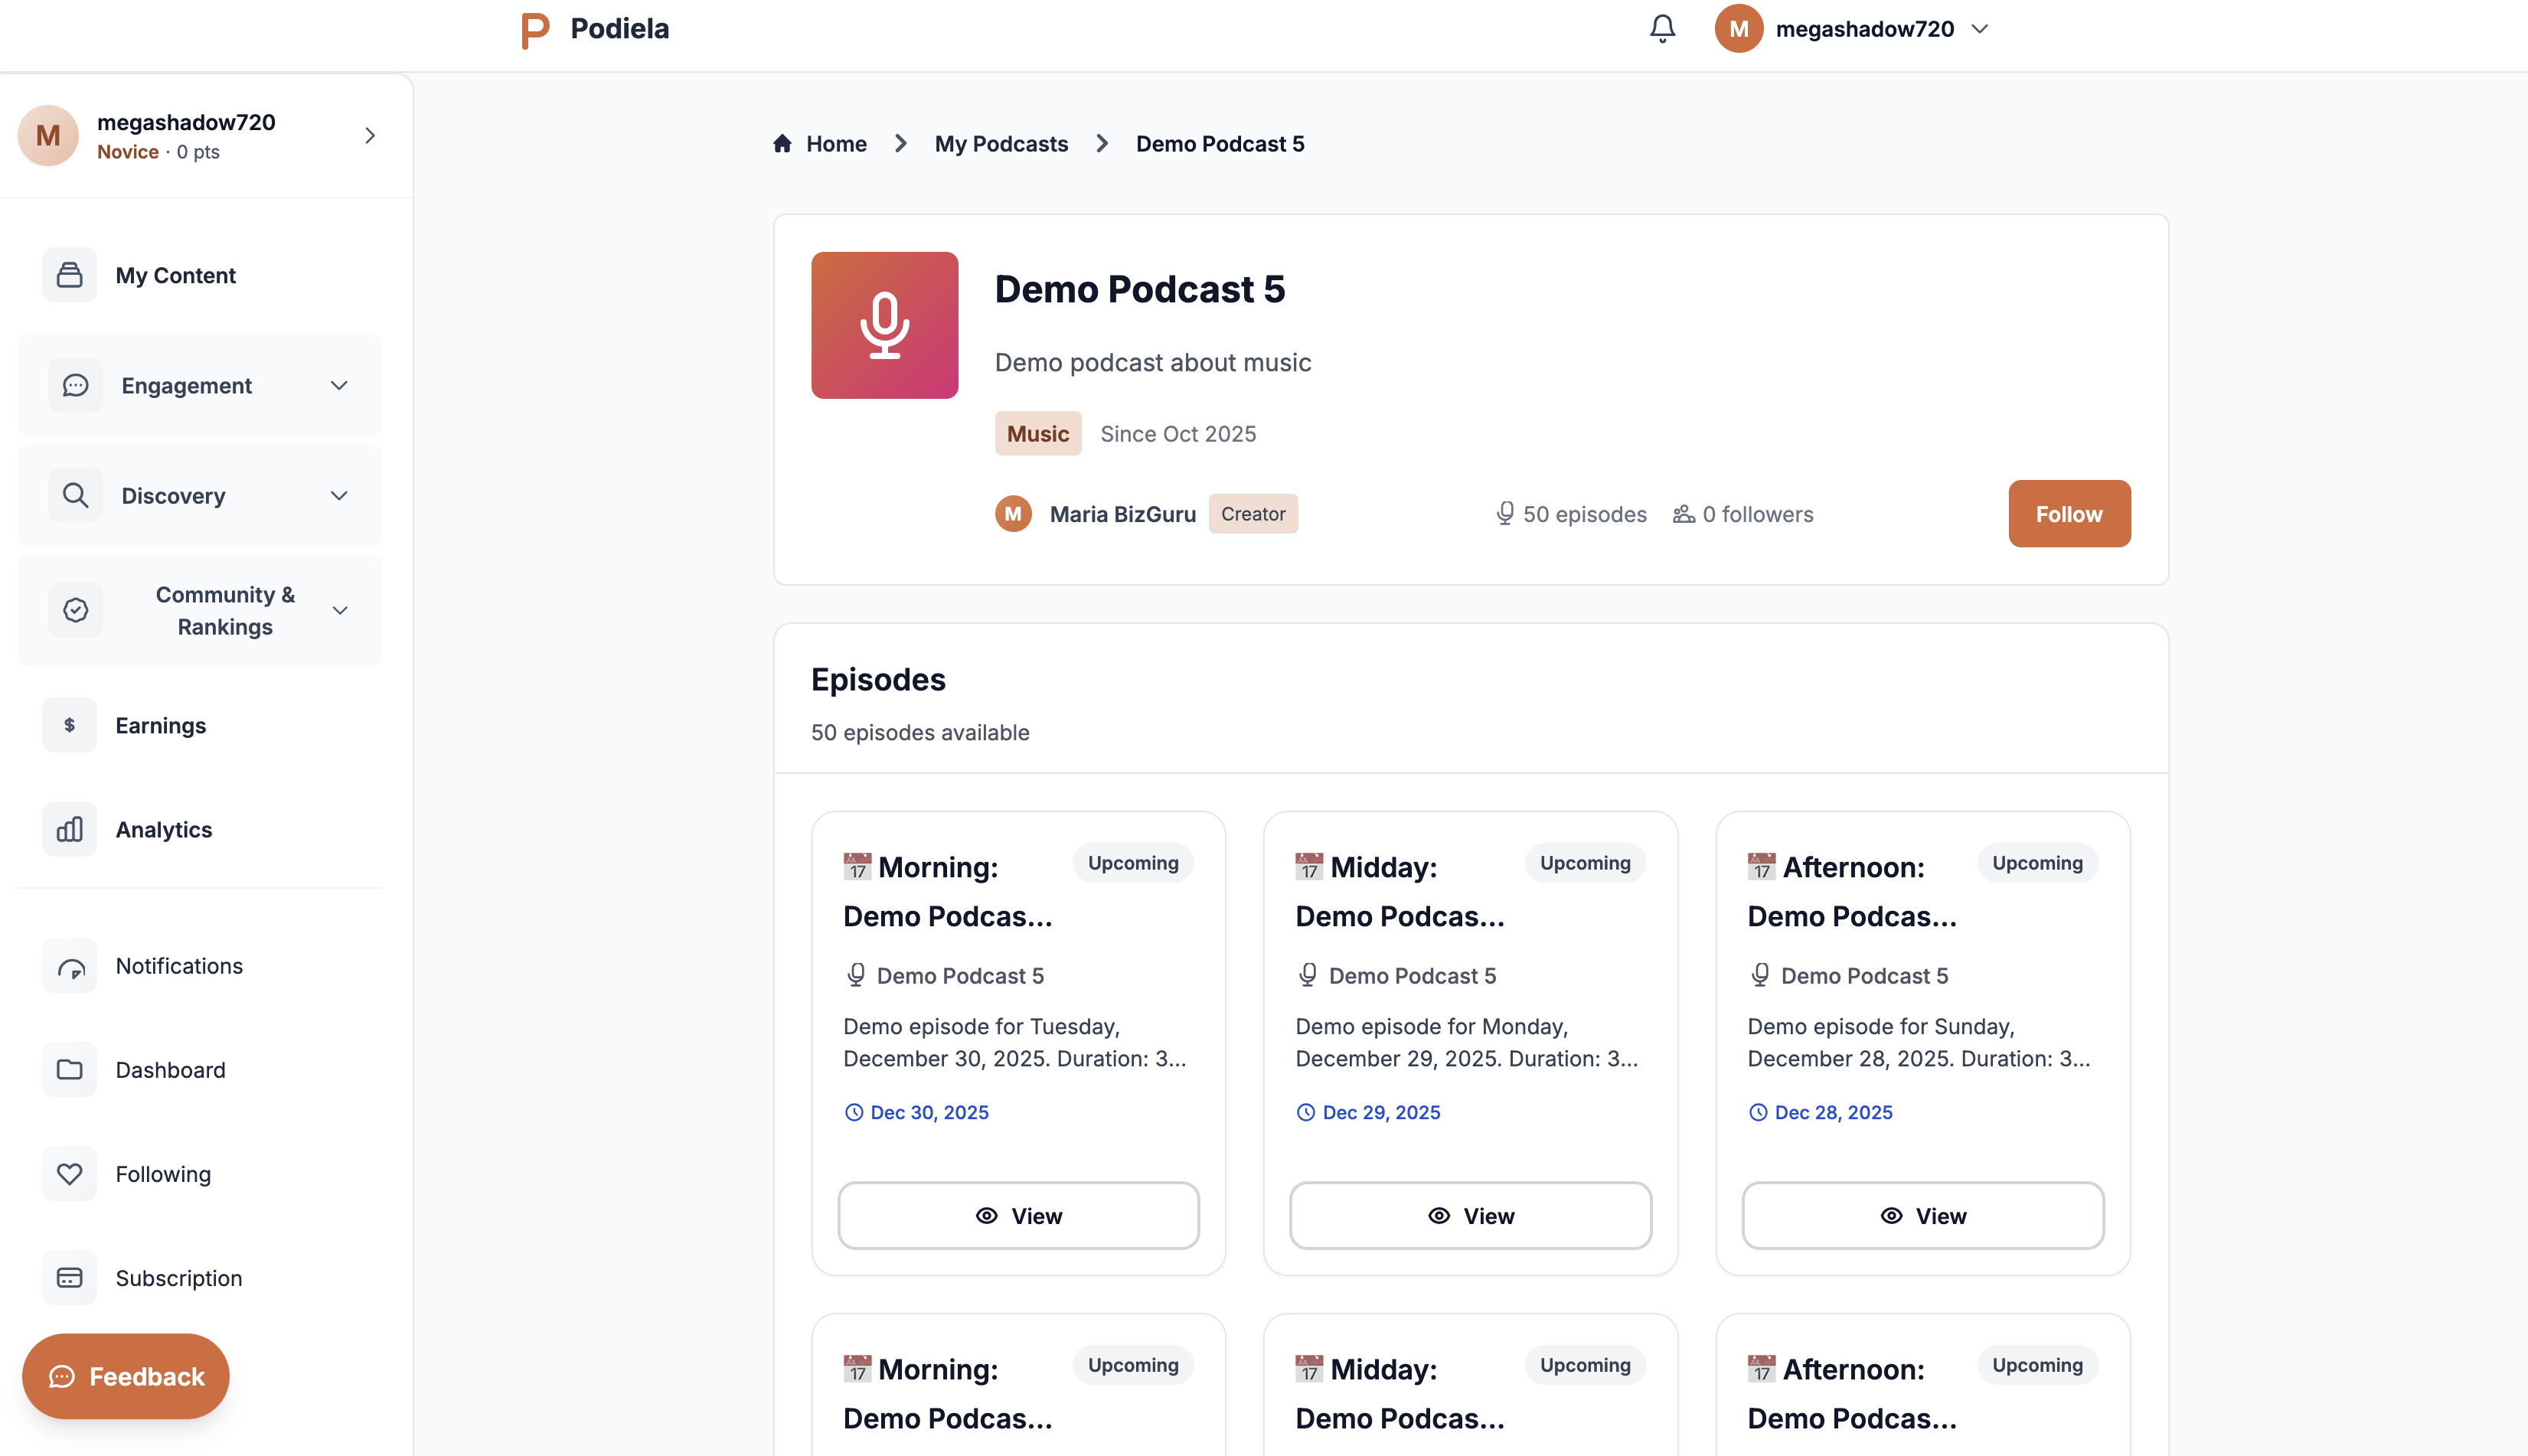2528x1456 pixels.
Task: Go to My Podcasts via breadcrumb
Action: pos(1001,143)
